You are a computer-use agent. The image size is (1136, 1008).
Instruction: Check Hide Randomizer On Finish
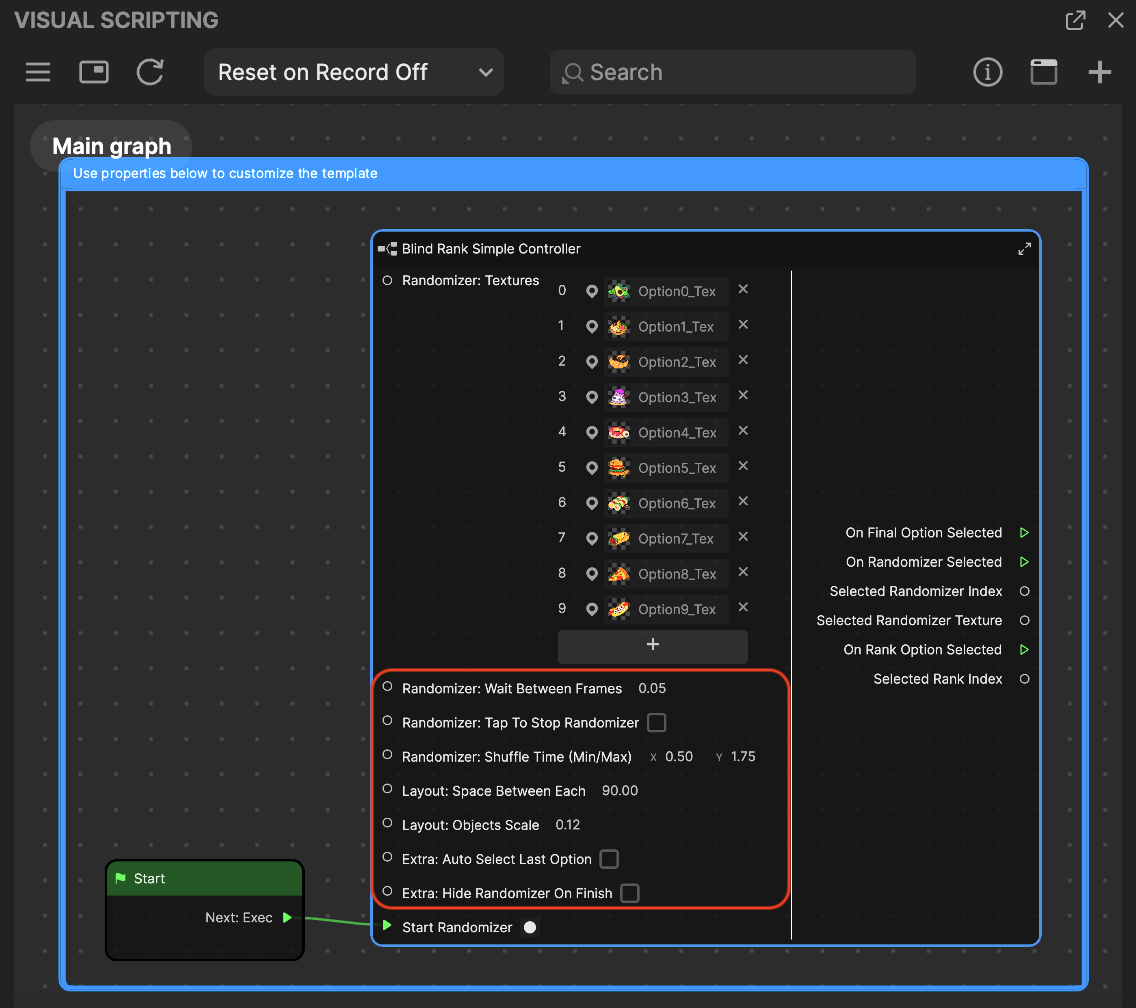click(x=629, y=893)
